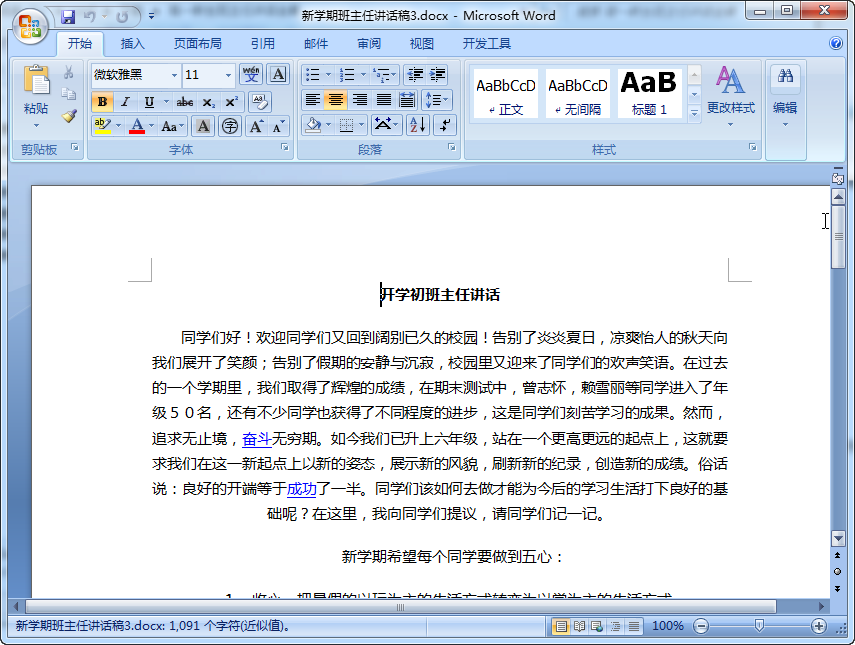Switch to the 插入 tab

133,44
